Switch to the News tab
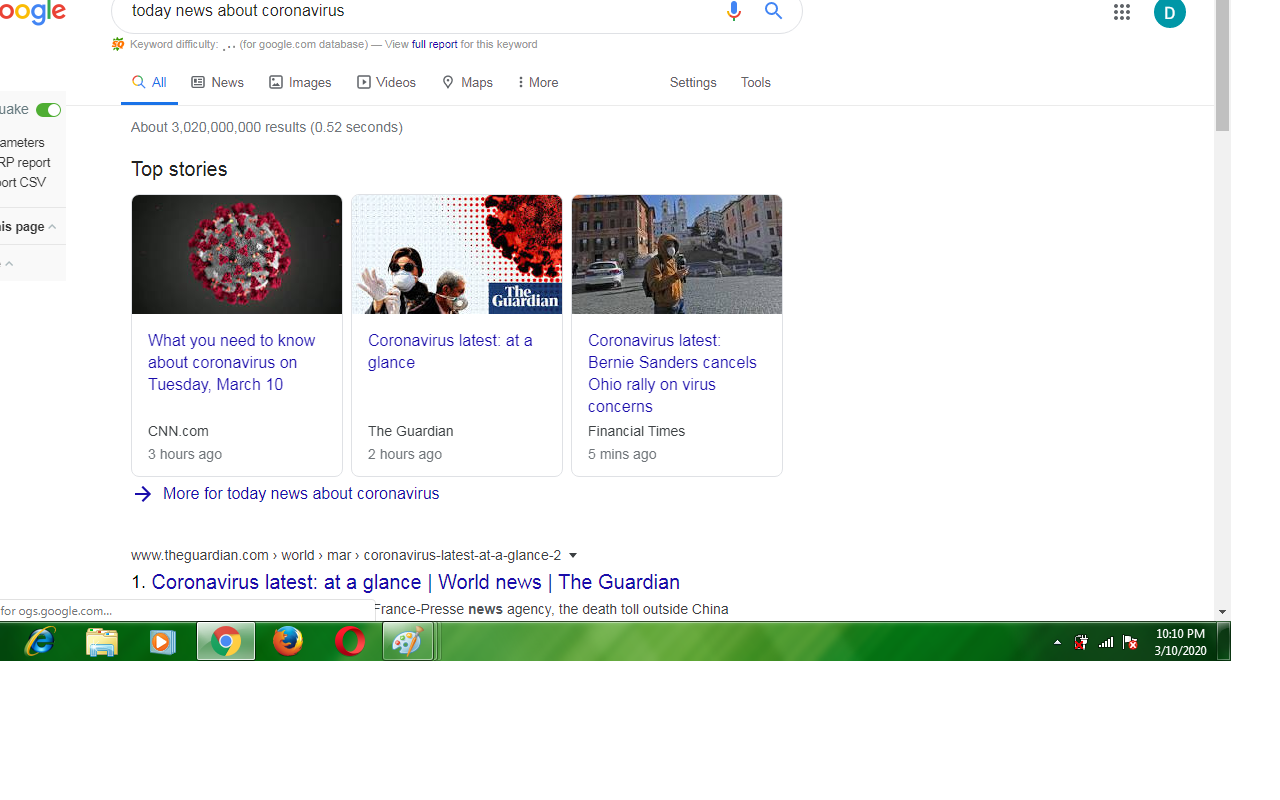1280x800 pixels. (x=218, y=82)
